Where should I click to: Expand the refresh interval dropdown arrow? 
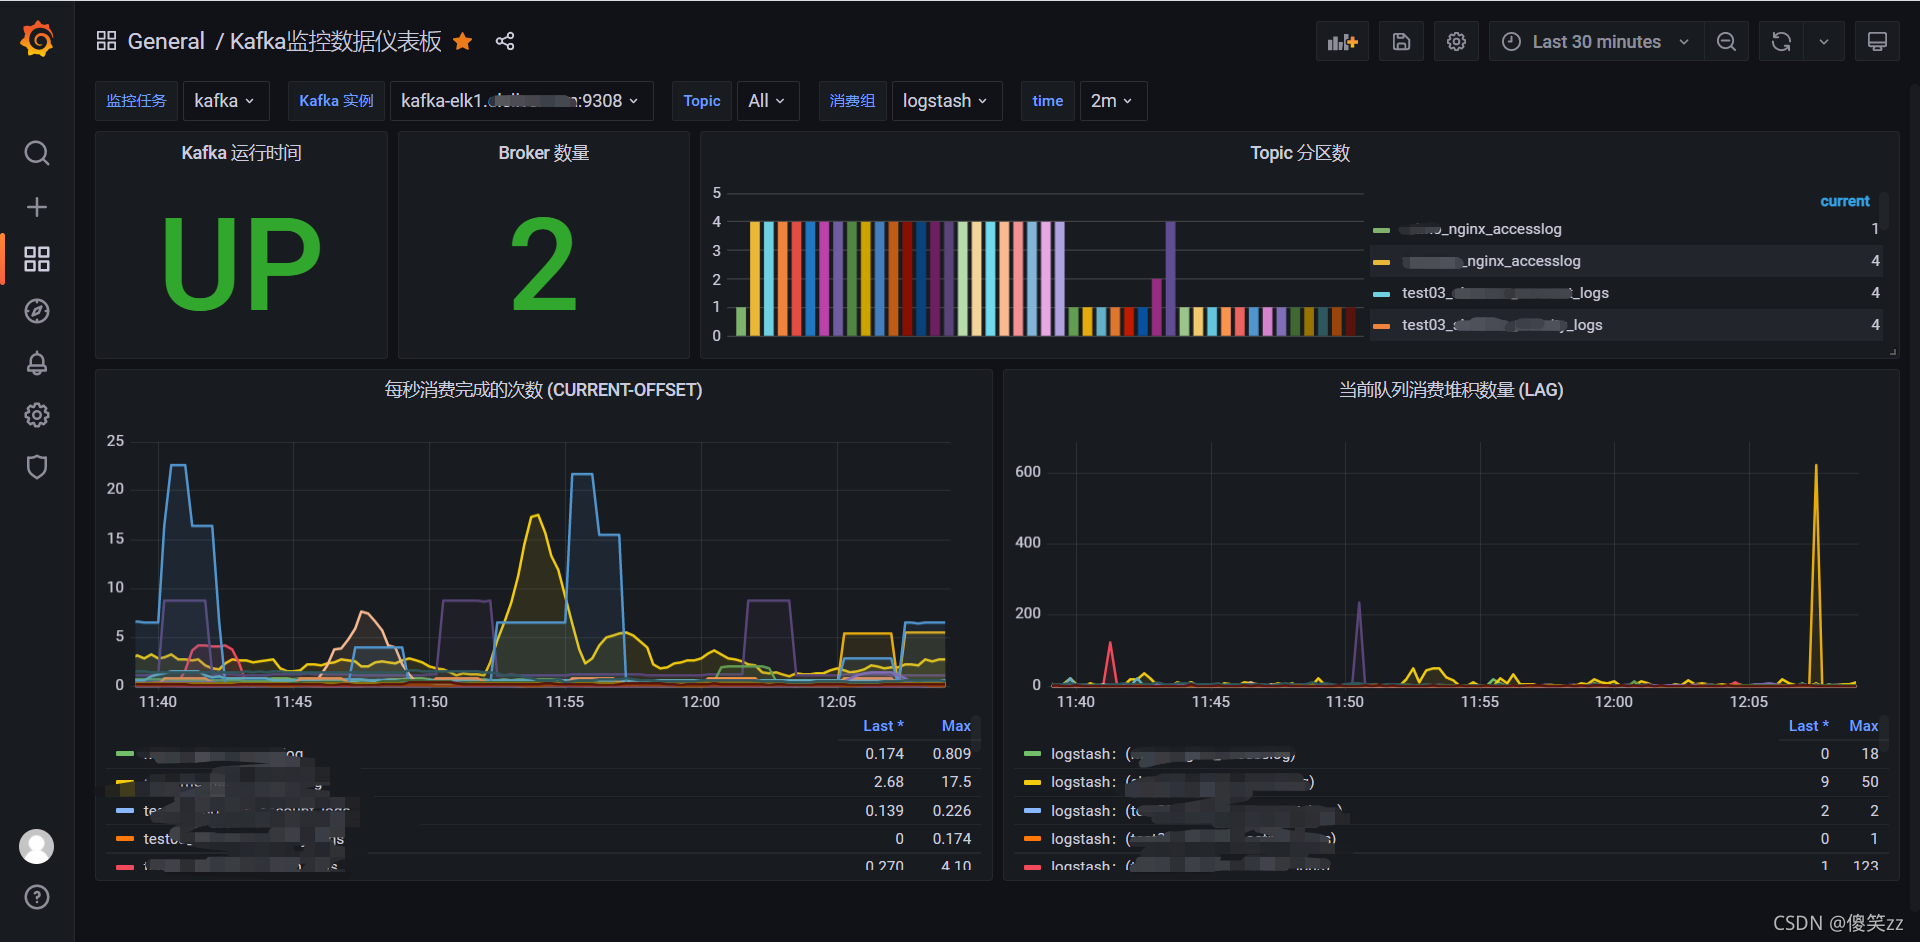click(x=1824, y=41)
